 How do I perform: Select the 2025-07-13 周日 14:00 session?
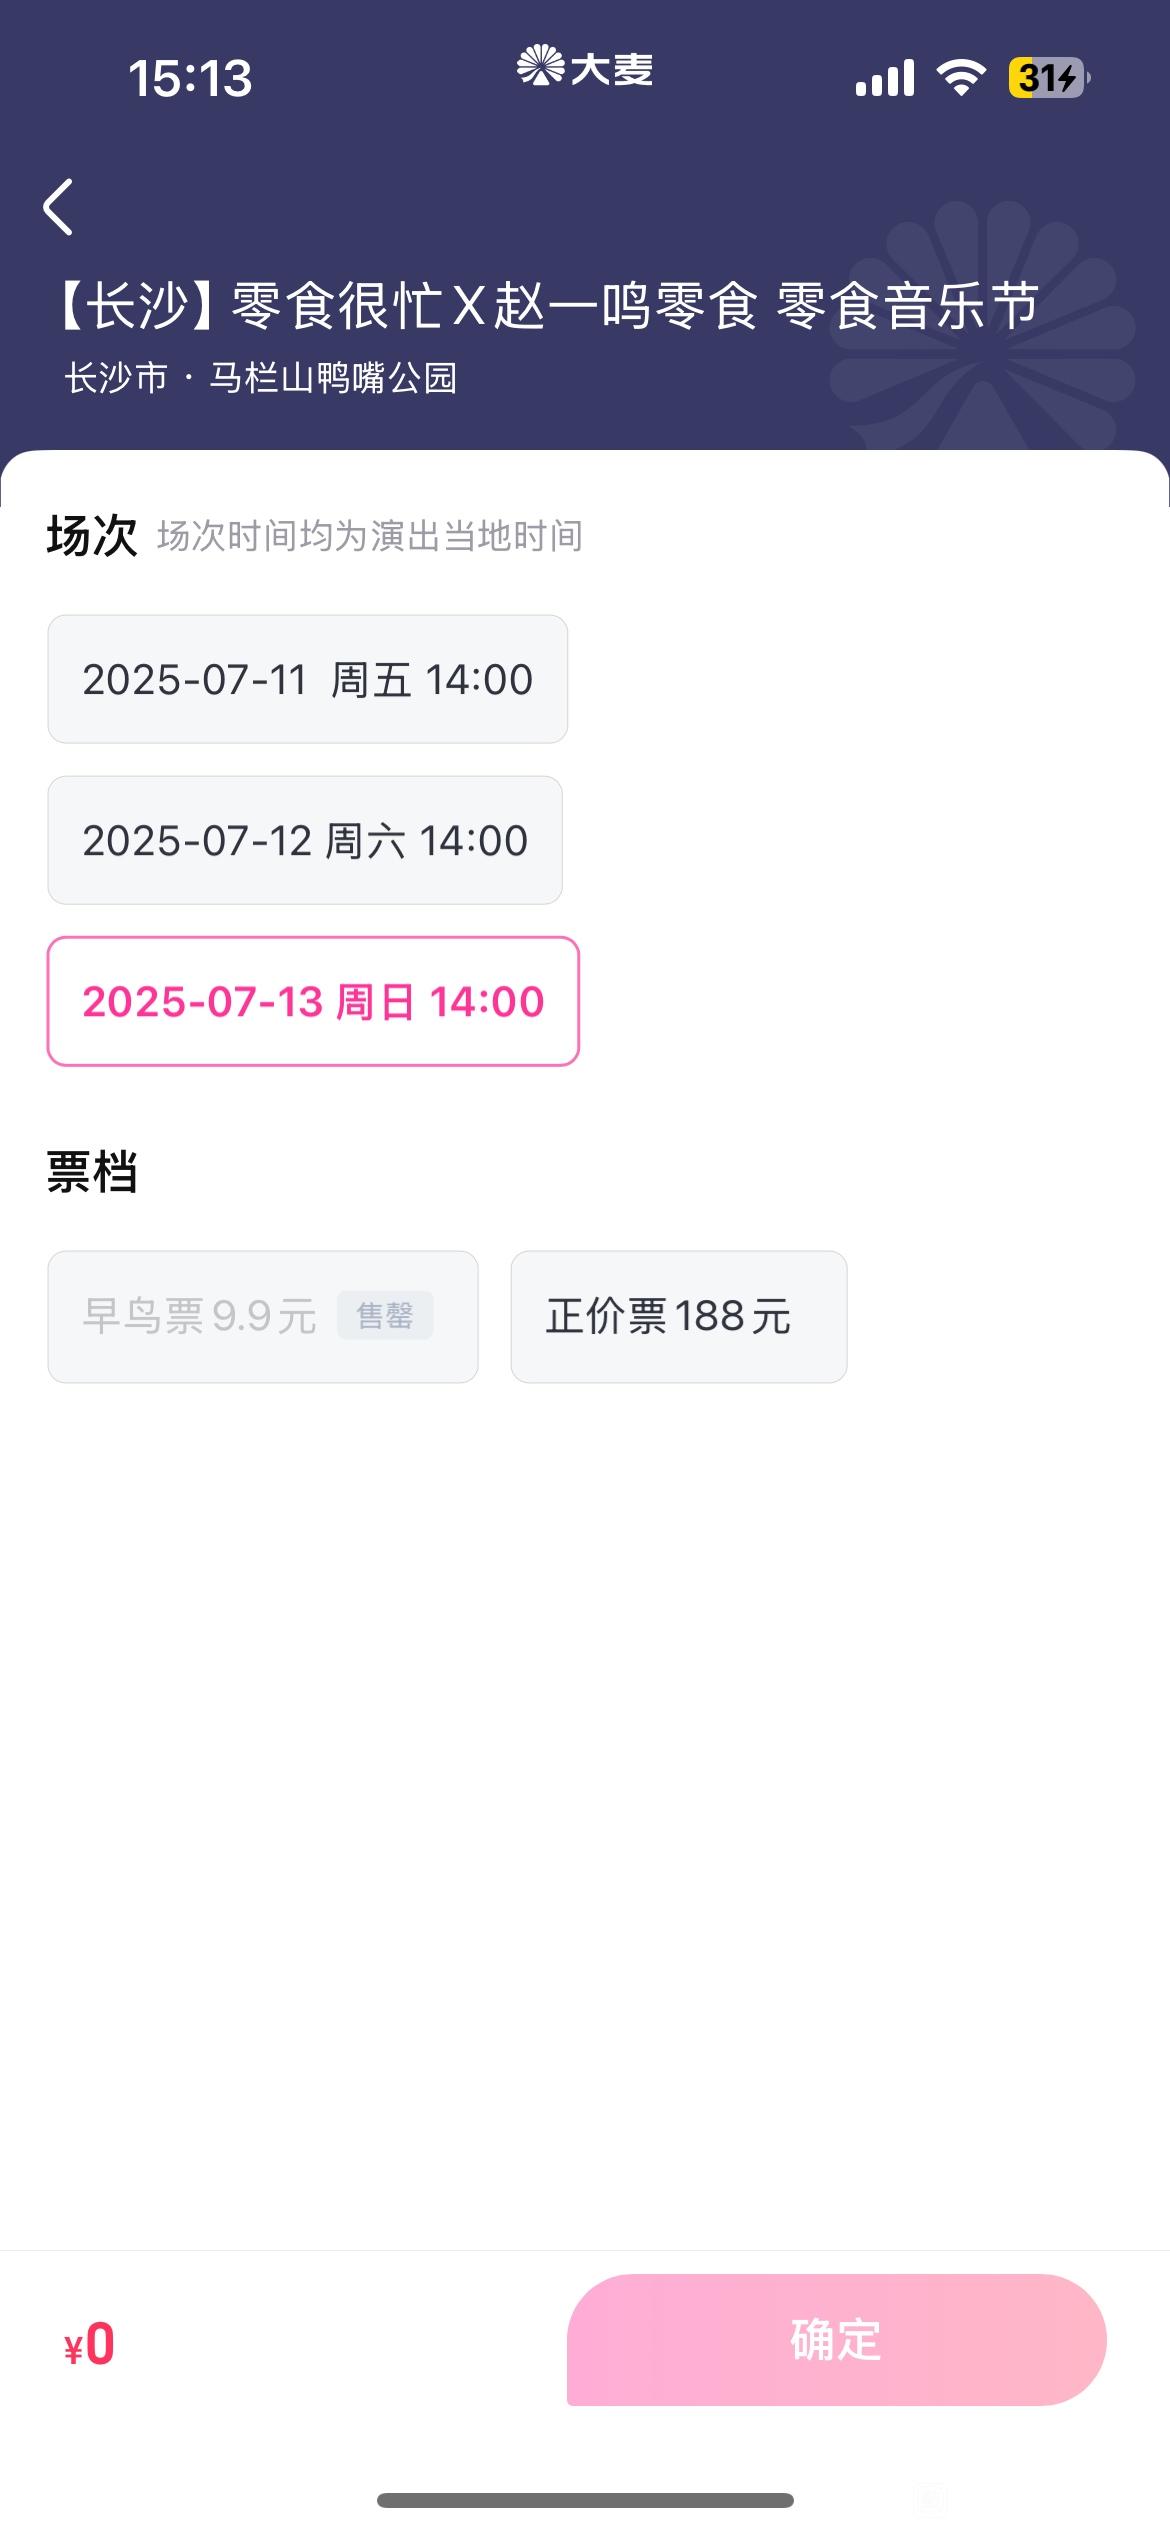[x=313, y=1001]
